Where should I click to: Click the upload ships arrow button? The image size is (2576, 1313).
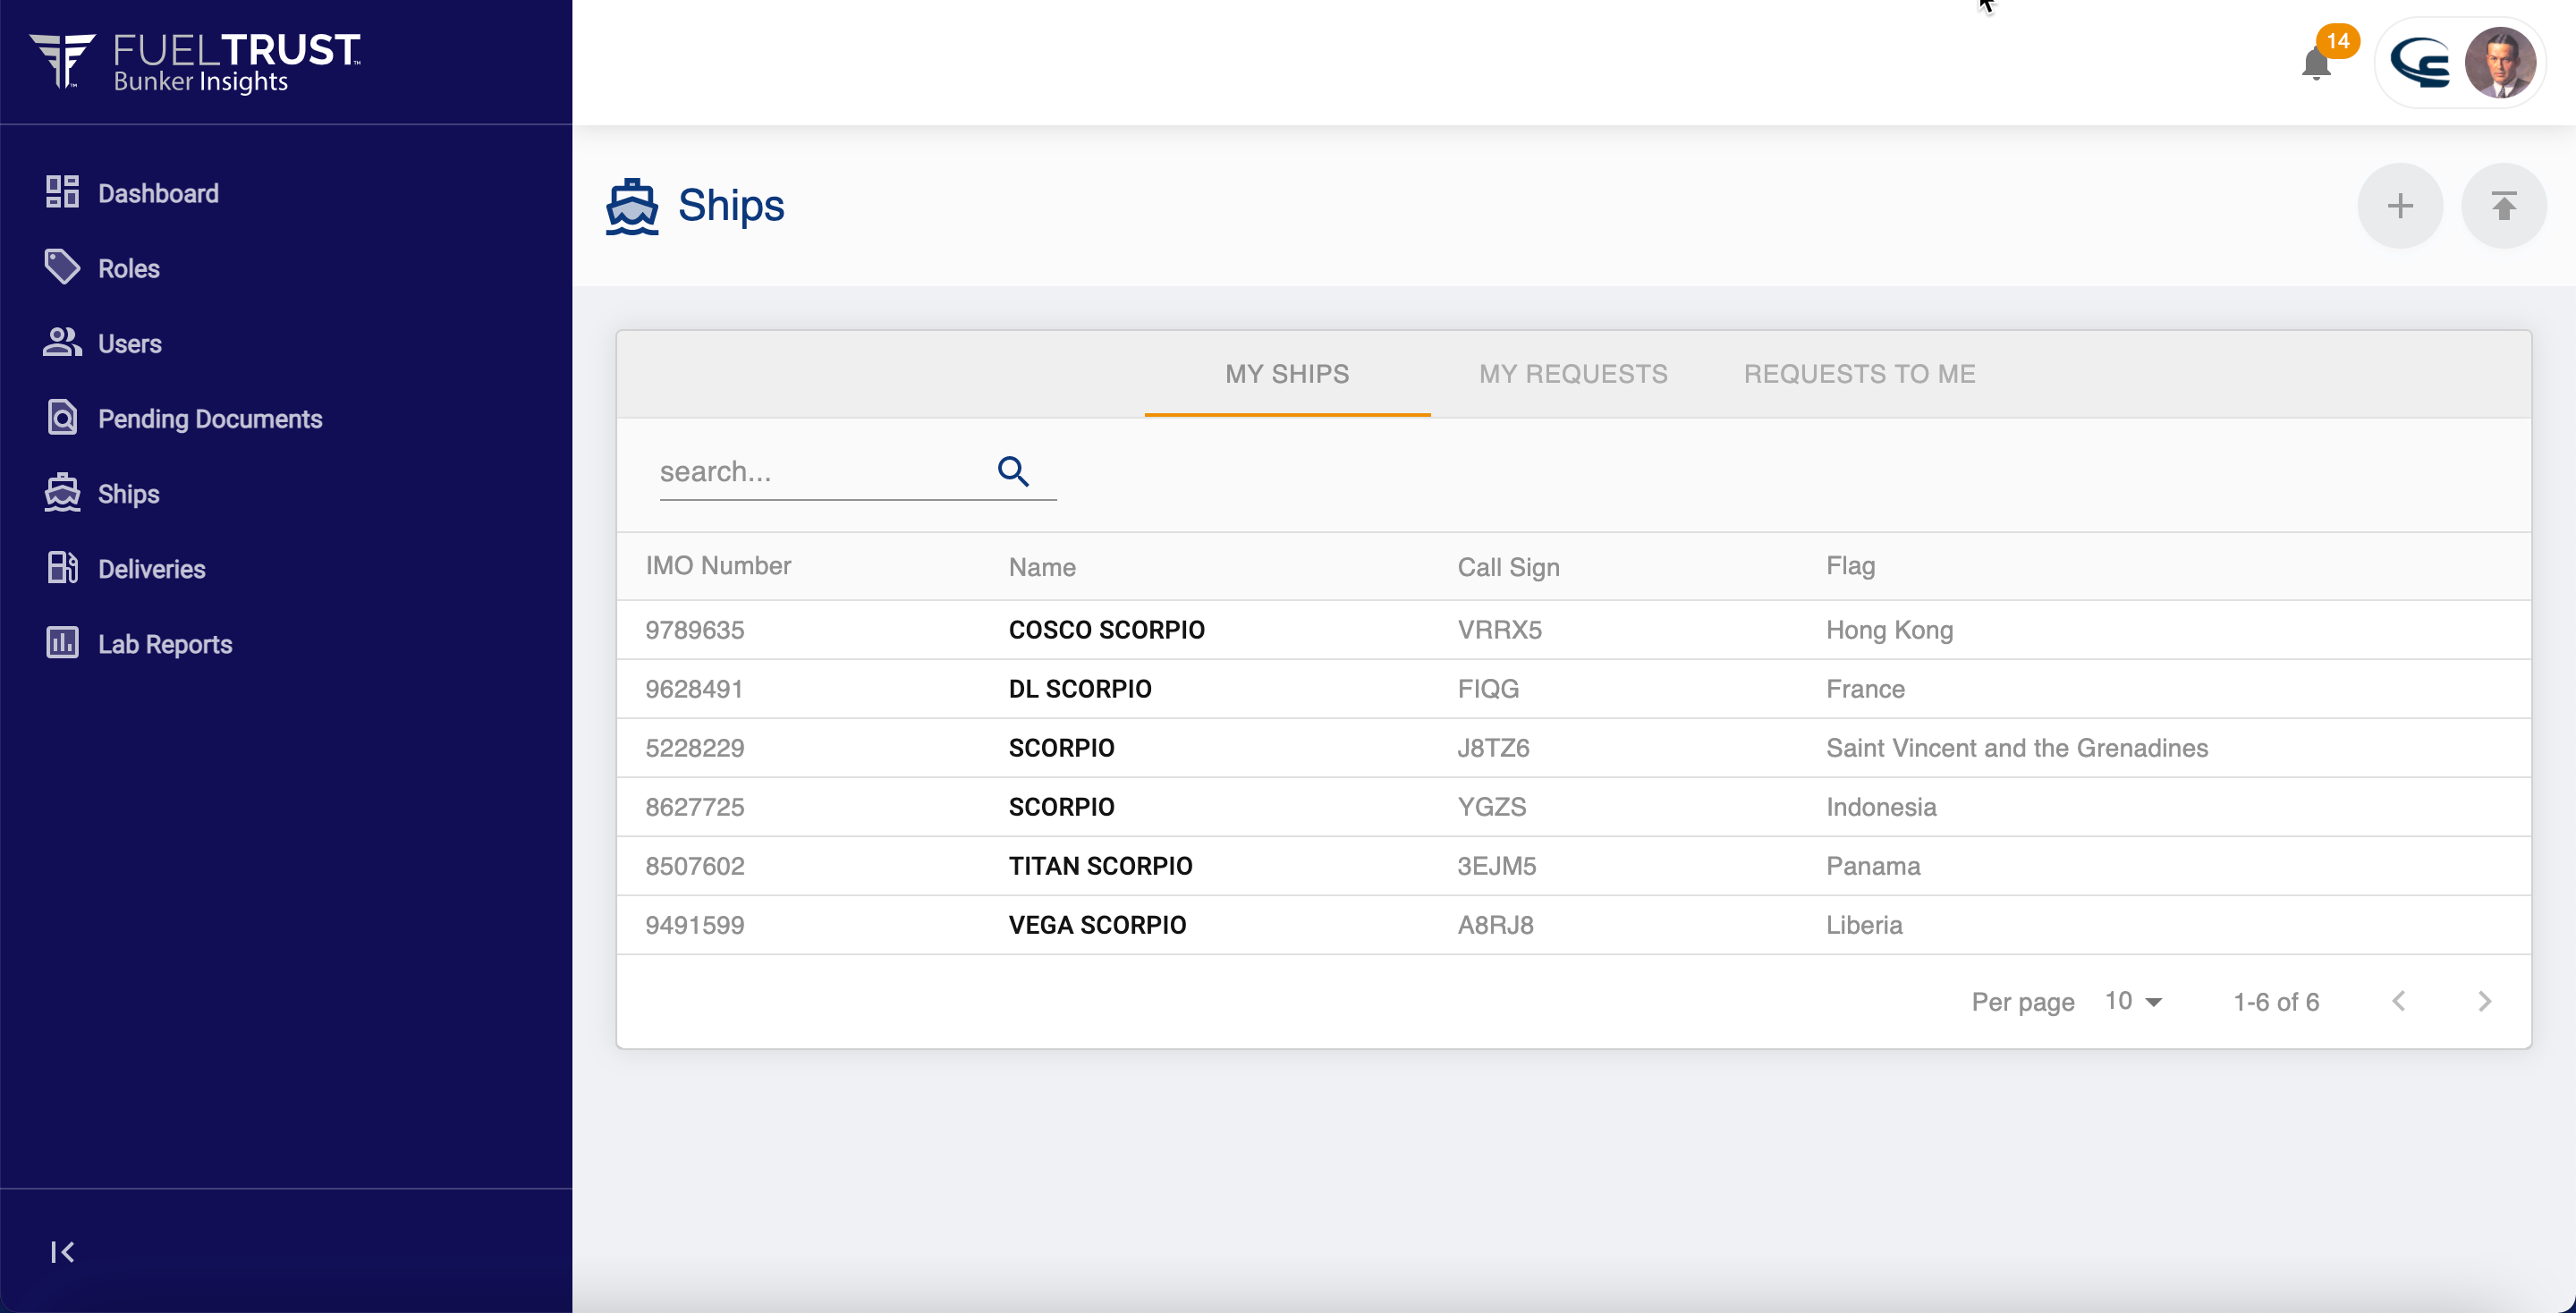(x=2503, y=206)
